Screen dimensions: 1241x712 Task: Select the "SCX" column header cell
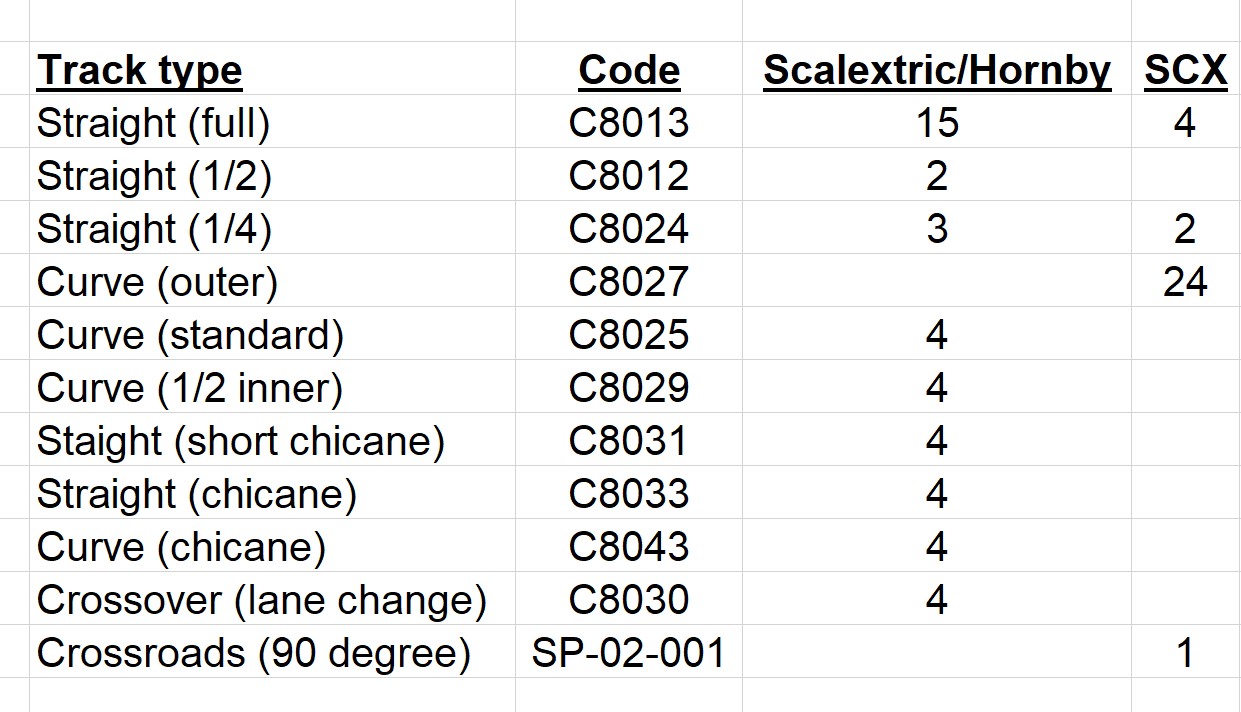[1185, 70]
